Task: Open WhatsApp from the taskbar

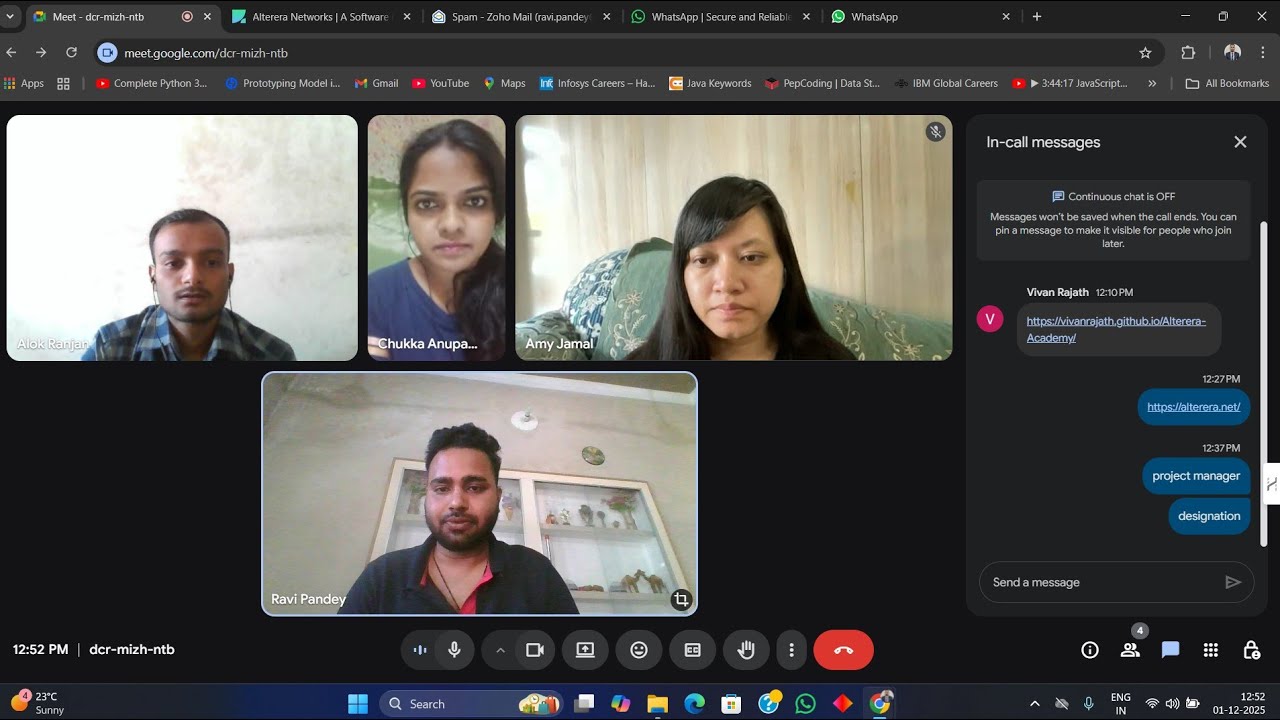Action: click(x=805, y=704)
